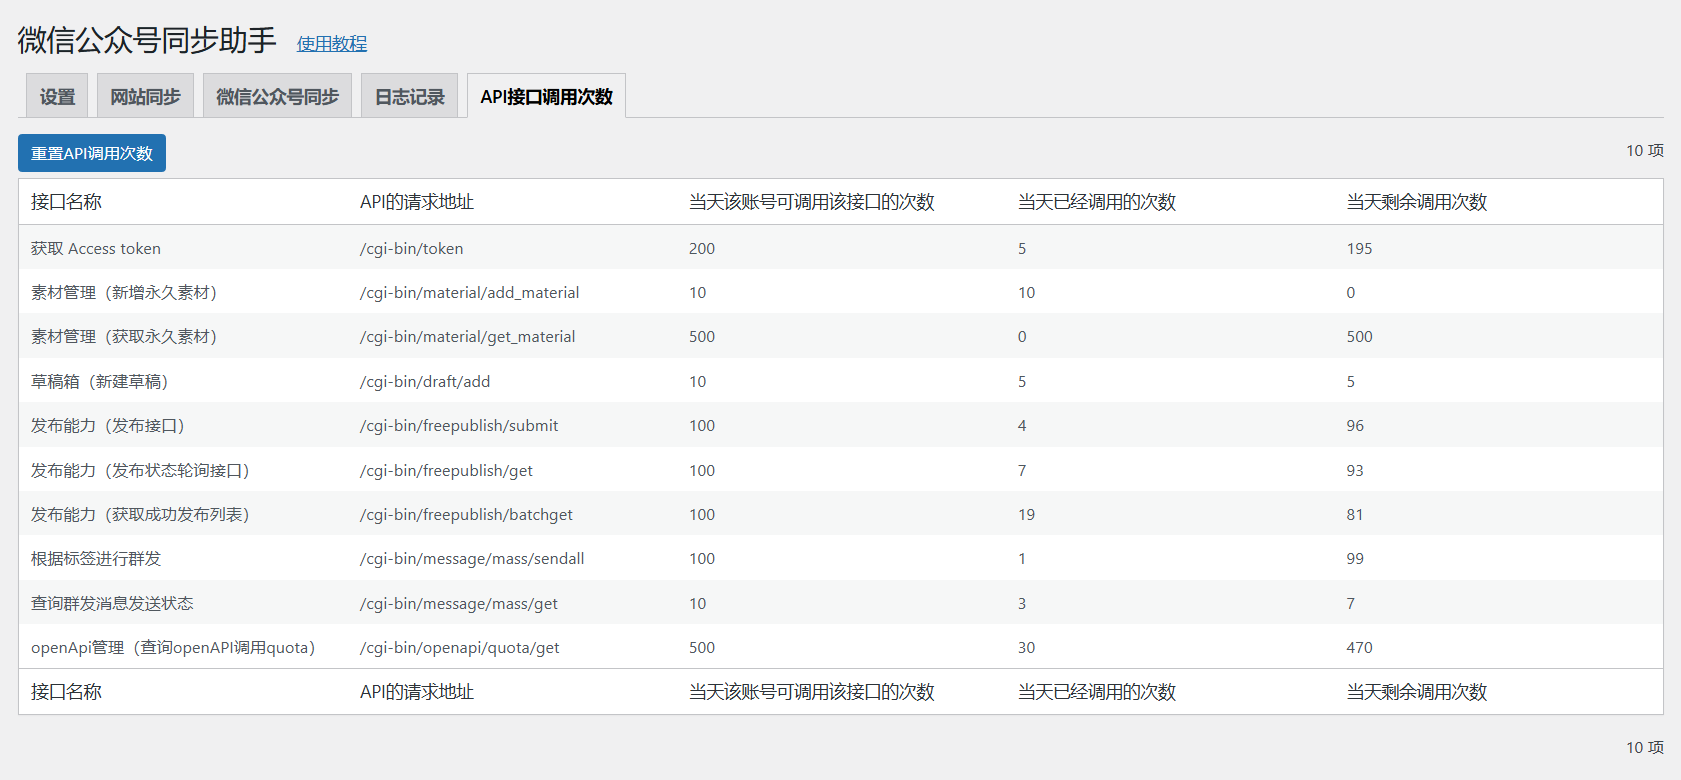Click called count 30 in quota/get row
Viewport: 1681px width, 780px height.
(1026, 647)
